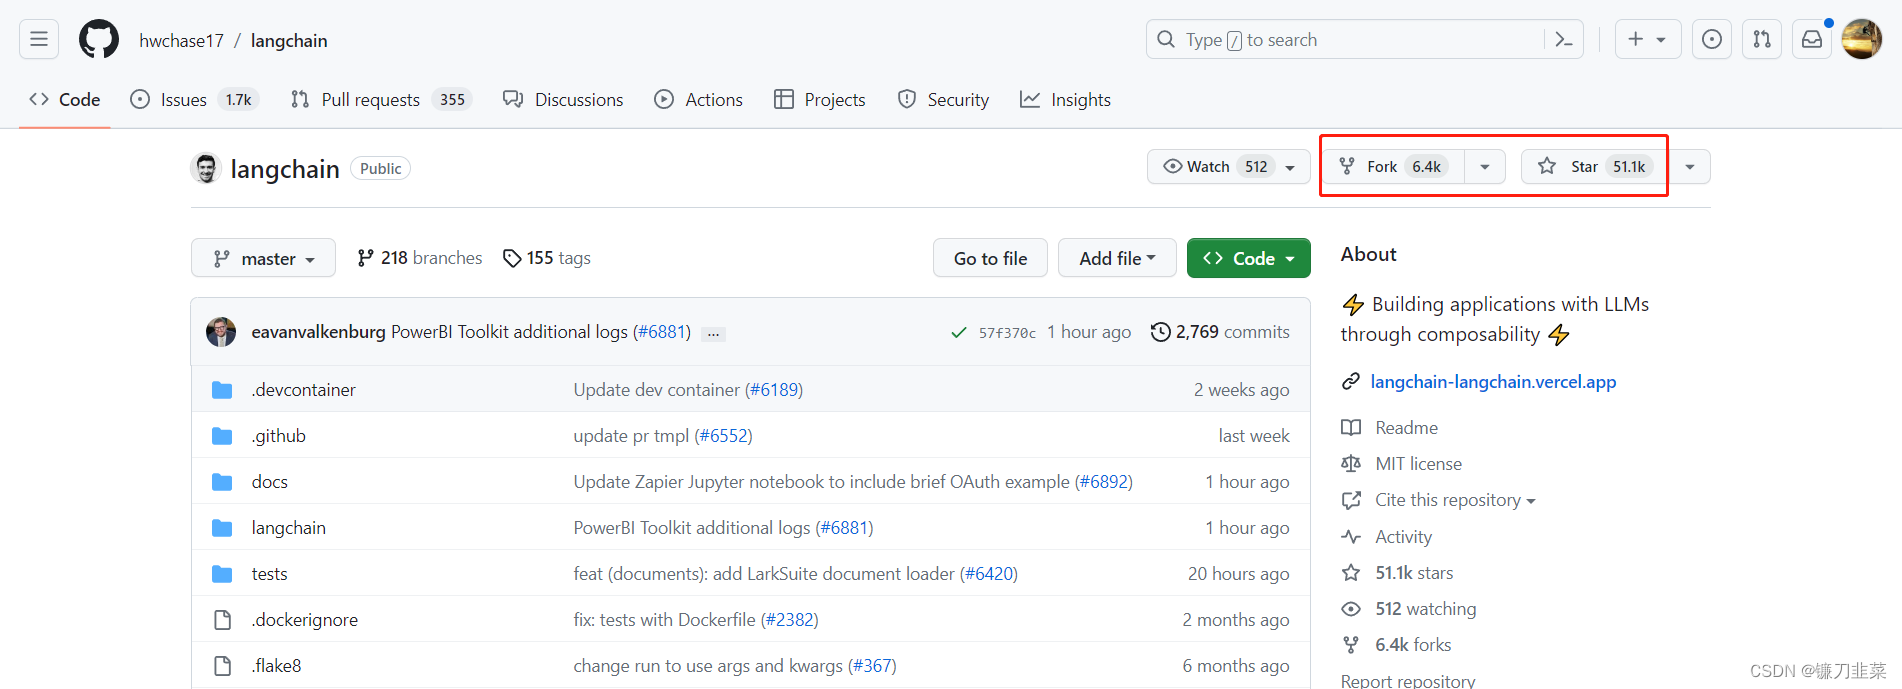1902x689 pixels.
Task: View the 218 branches link
Action: click(x=419, y=258)
